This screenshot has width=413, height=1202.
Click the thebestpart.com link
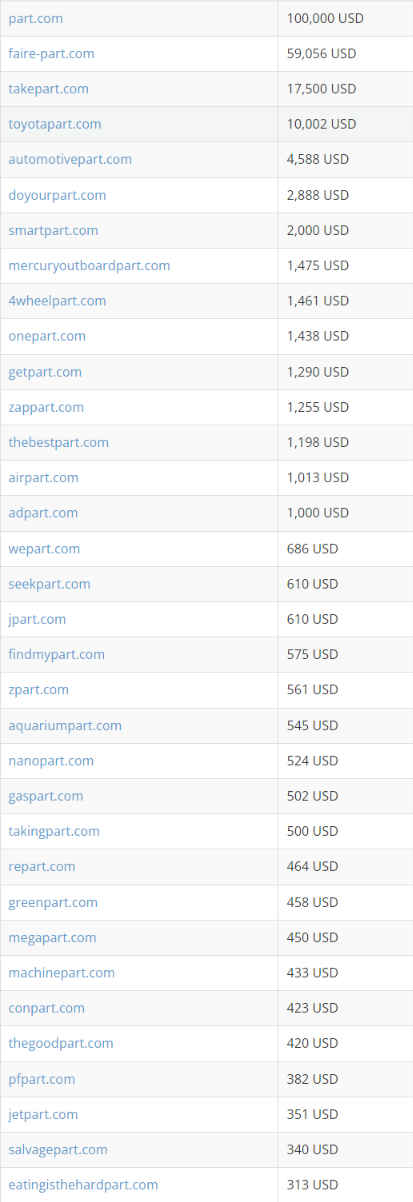click(58, 442)
